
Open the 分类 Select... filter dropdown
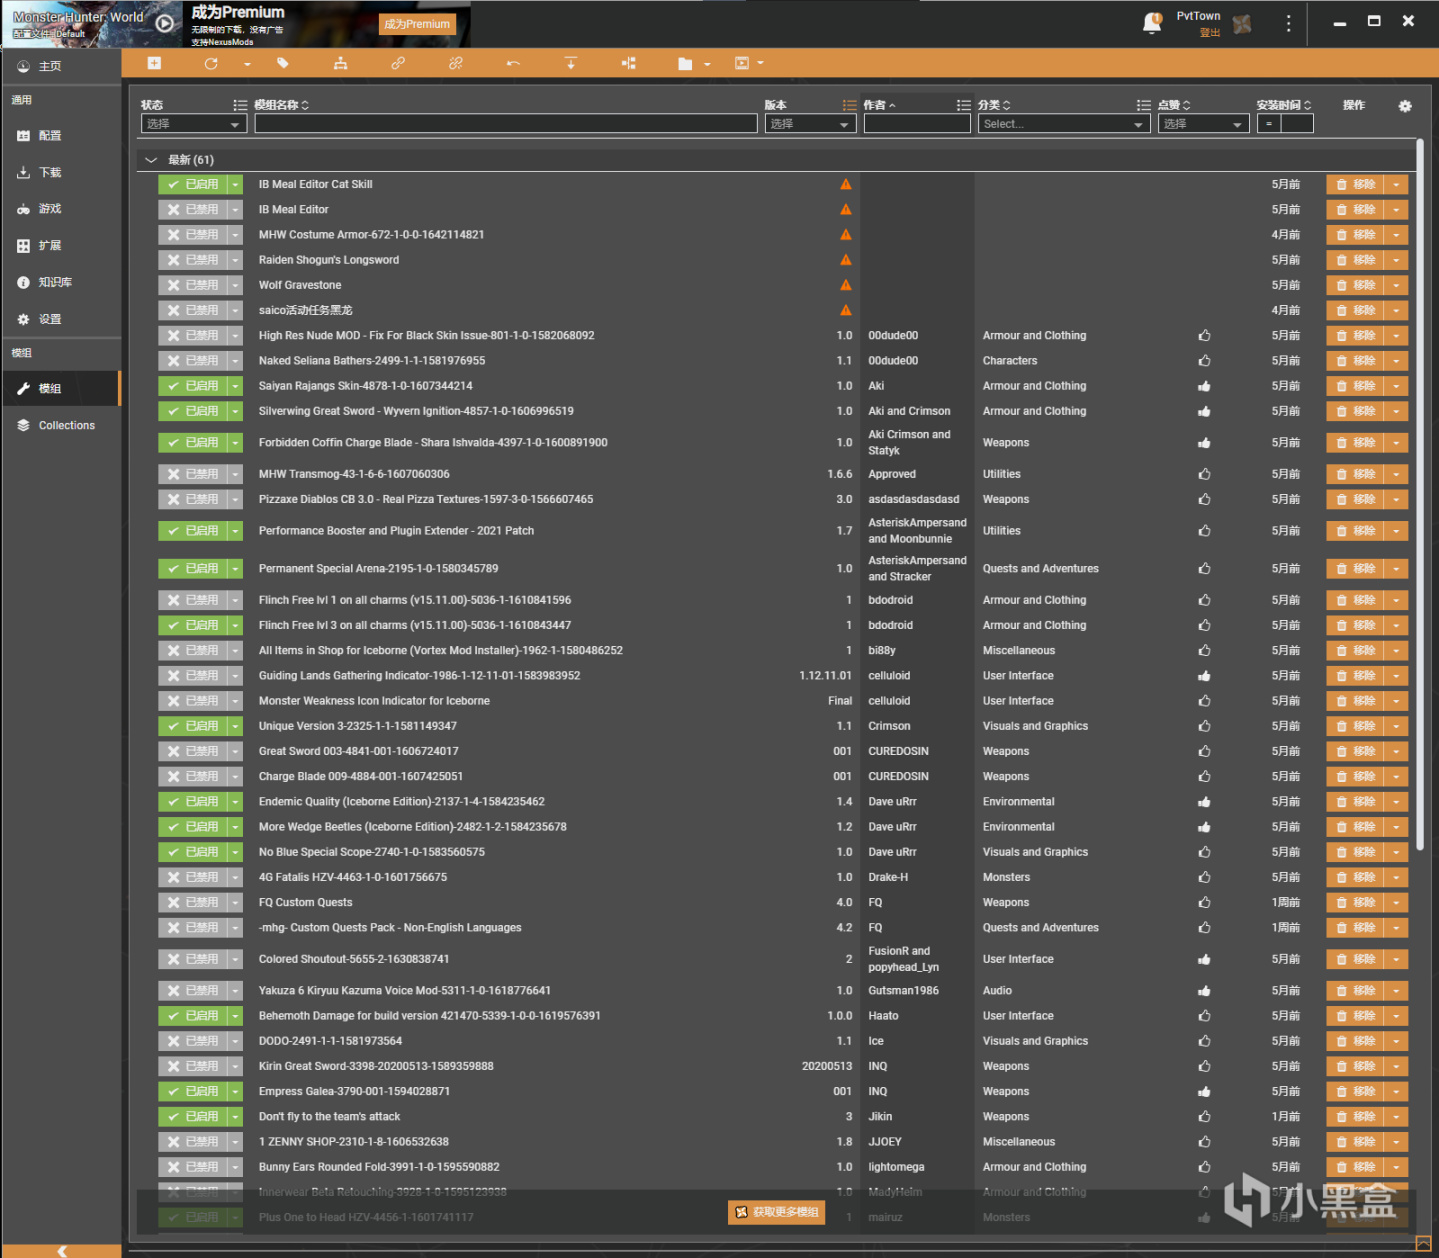coord(1064,124)
